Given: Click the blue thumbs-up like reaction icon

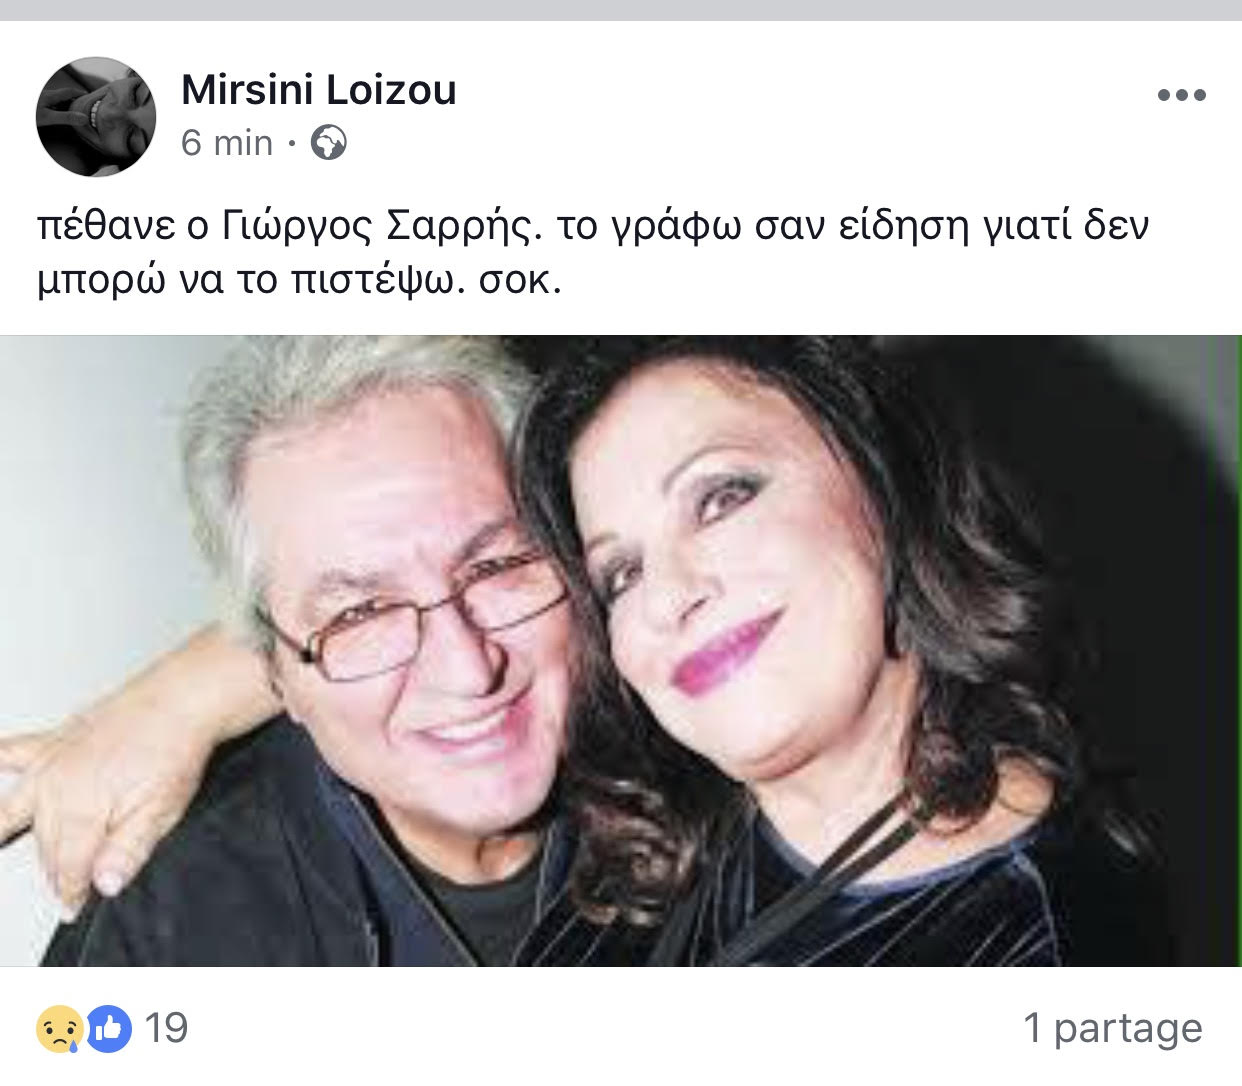Looking at the screenshot, I should 108,1028.
